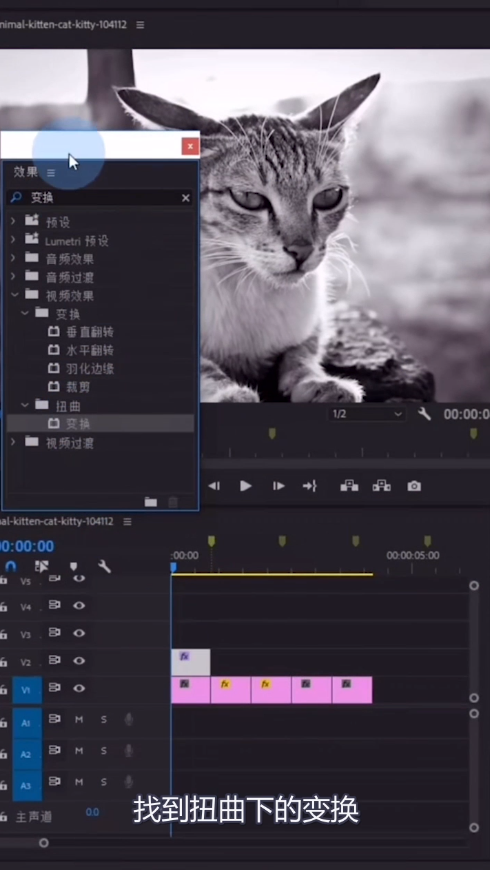Mute audio track A1

(79, 720)
